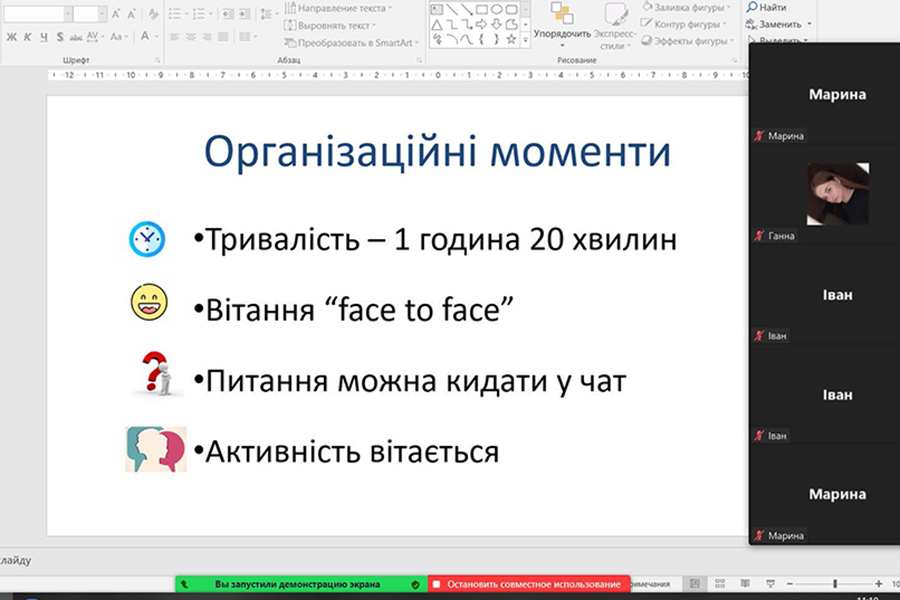Click the slide title Організаційні моменти
The width and height of the screenshot is (900, 600).
point(437,152)
